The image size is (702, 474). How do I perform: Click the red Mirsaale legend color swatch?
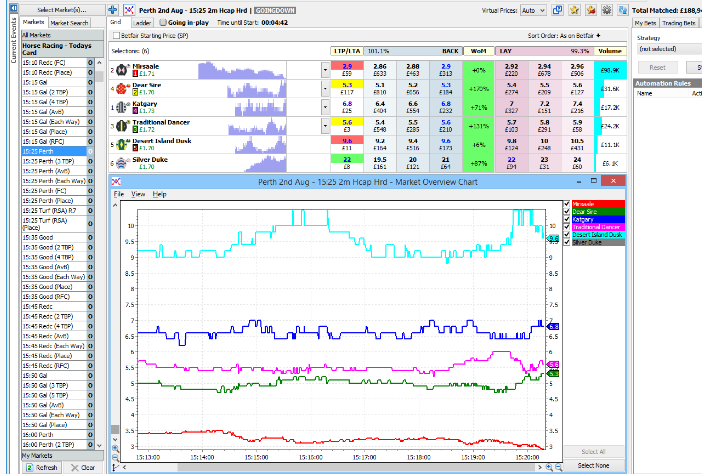(x=597, y=204)
